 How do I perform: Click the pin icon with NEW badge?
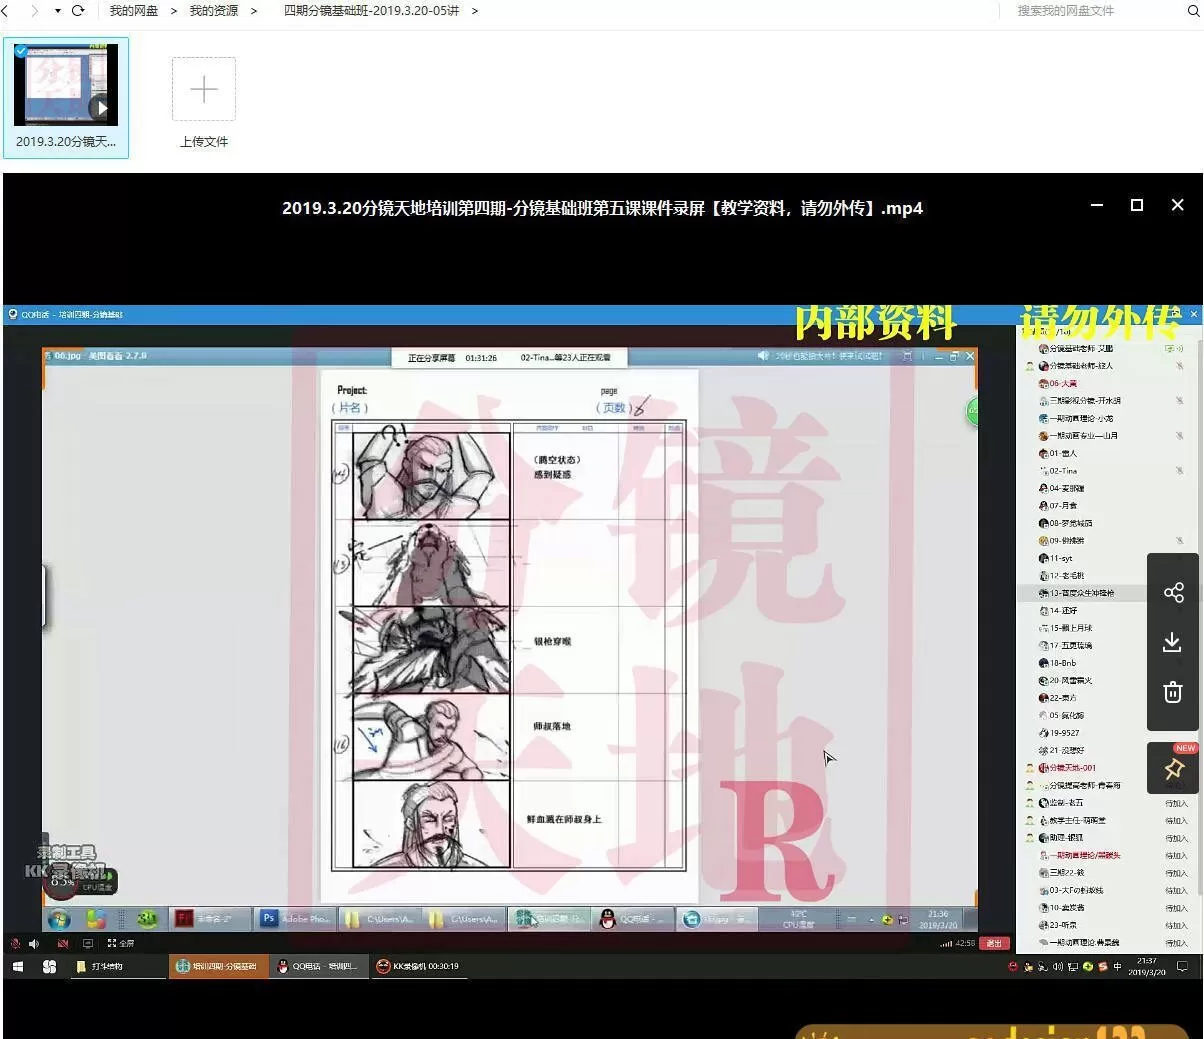(1173, 768)
